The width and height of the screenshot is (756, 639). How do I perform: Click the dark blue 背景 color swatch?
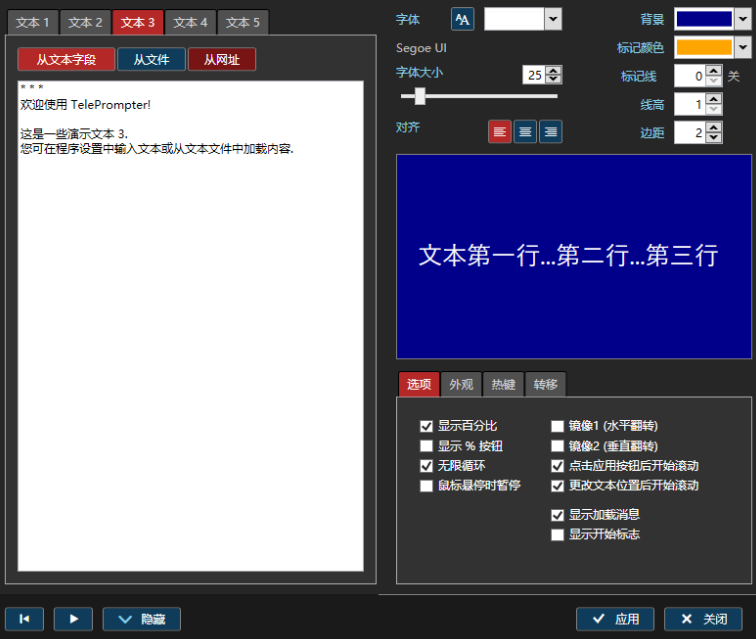[704, 19]
